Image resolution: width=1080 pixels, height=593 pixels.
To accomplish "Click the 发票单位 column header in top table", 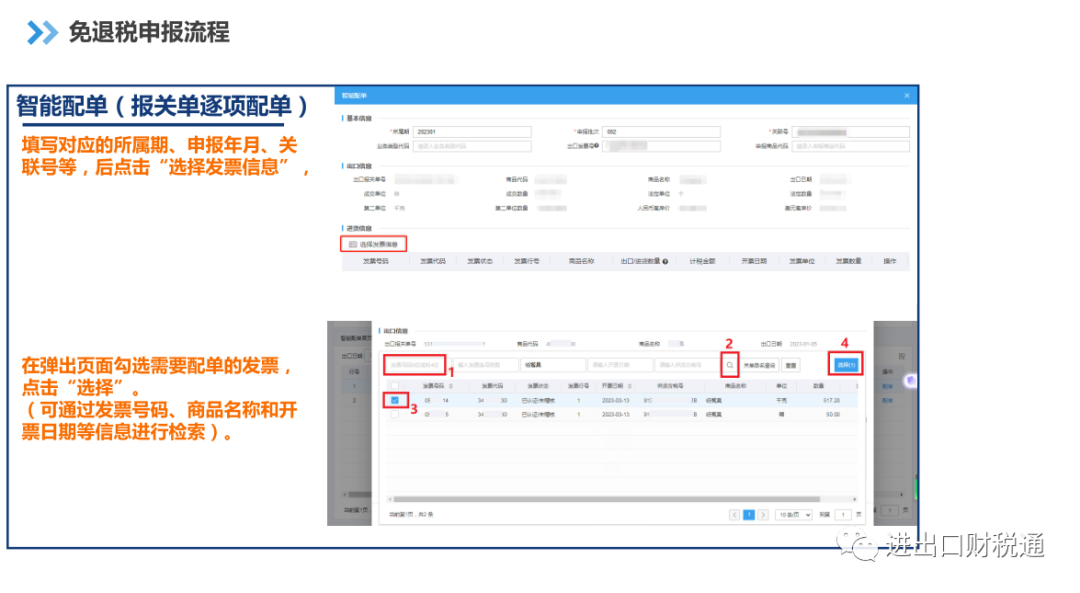I will (x=802, y=262).
